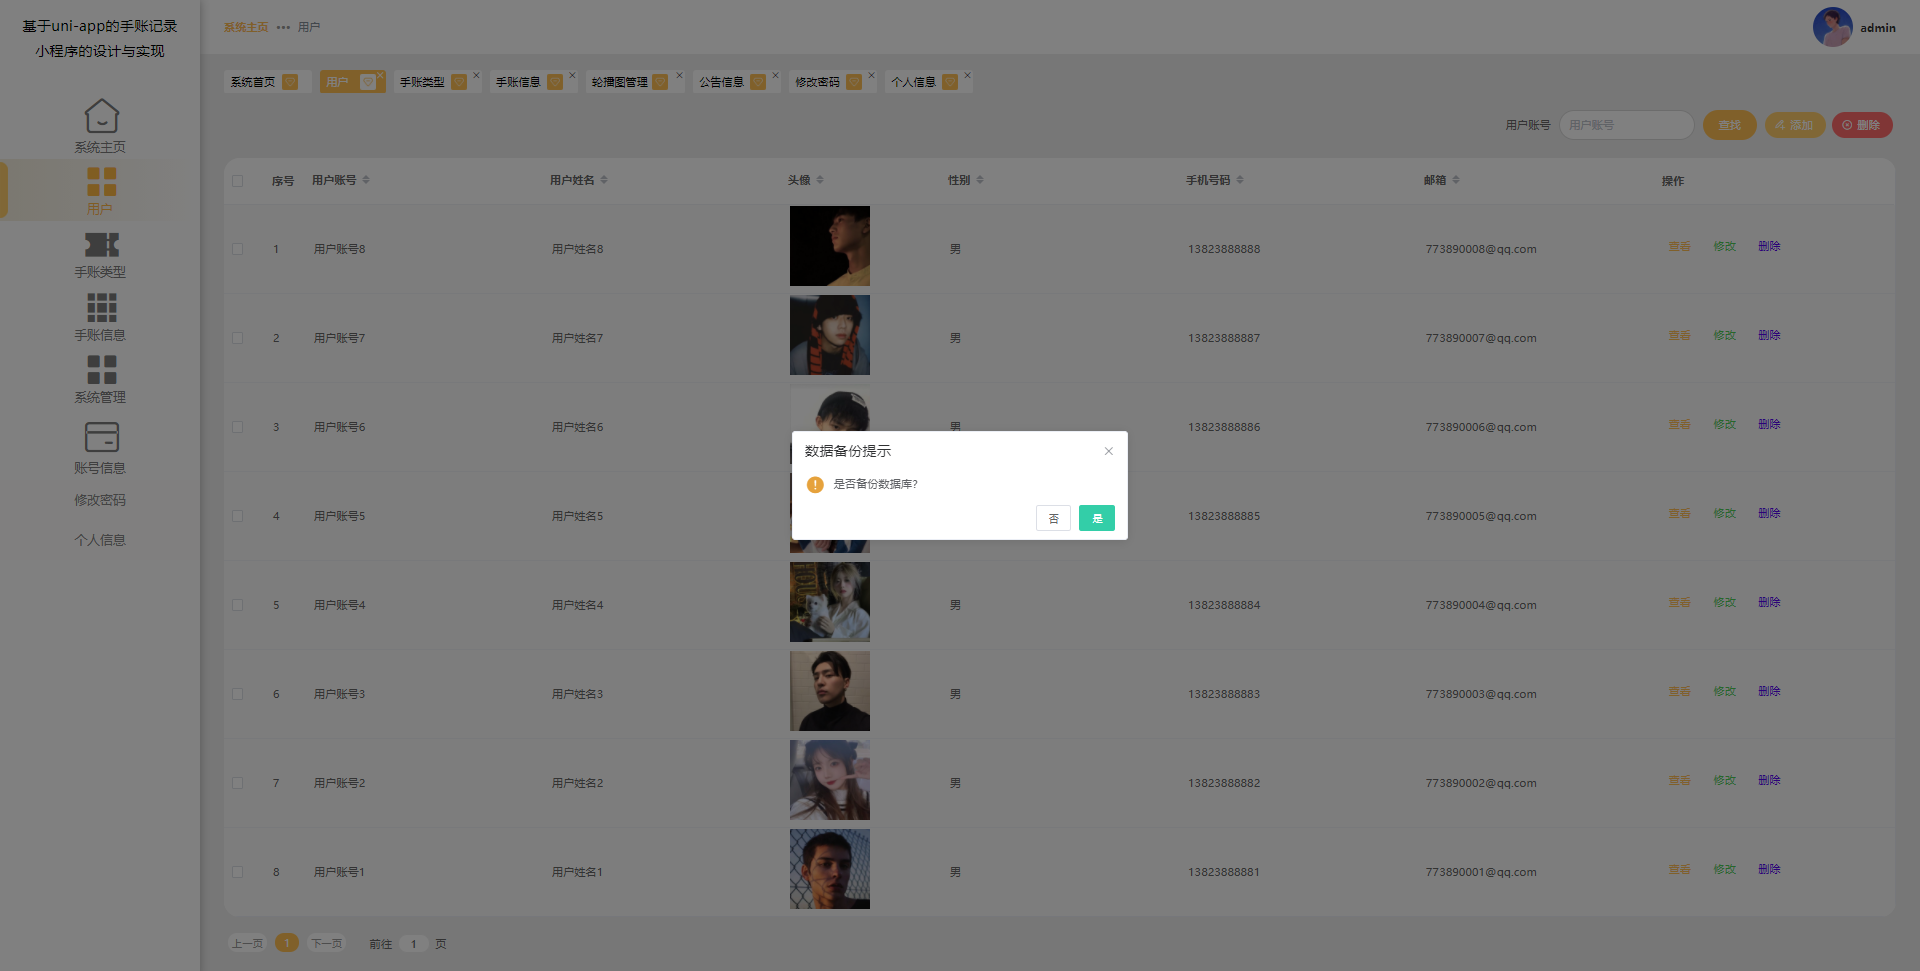Viewport: 1920px width, 971px height.
Task: Click the admin avatar picture
Action: [1832, 27]
